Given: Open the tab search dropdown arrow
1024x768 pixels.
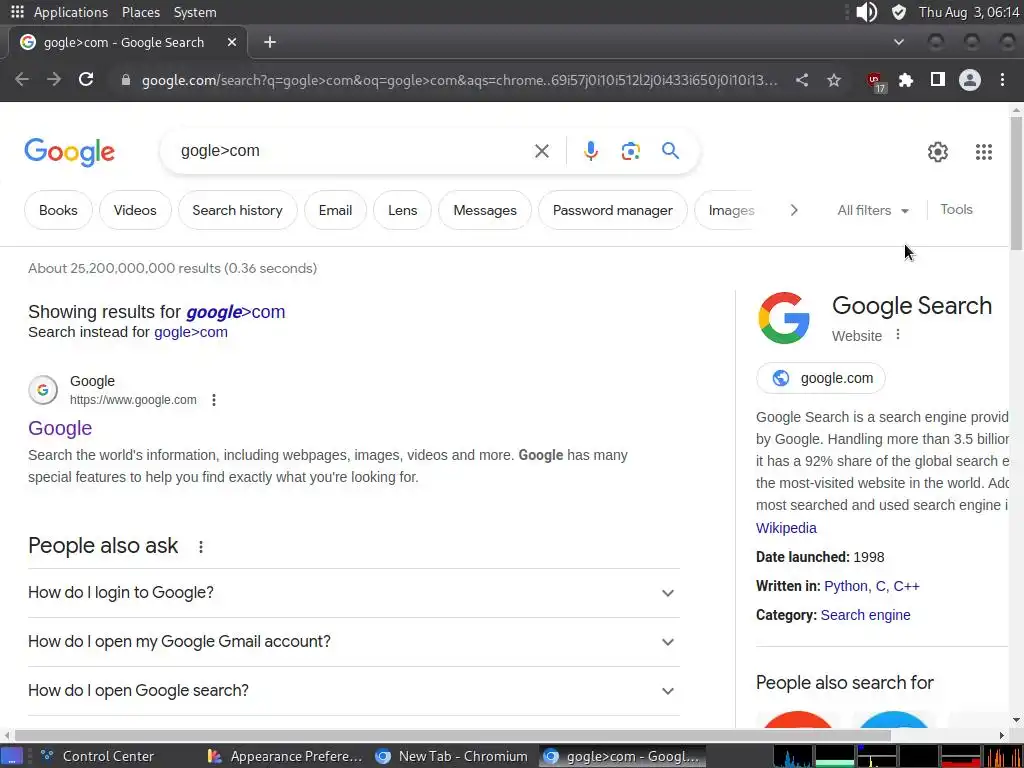Looking at the screenshot, I should pos(899,42).
